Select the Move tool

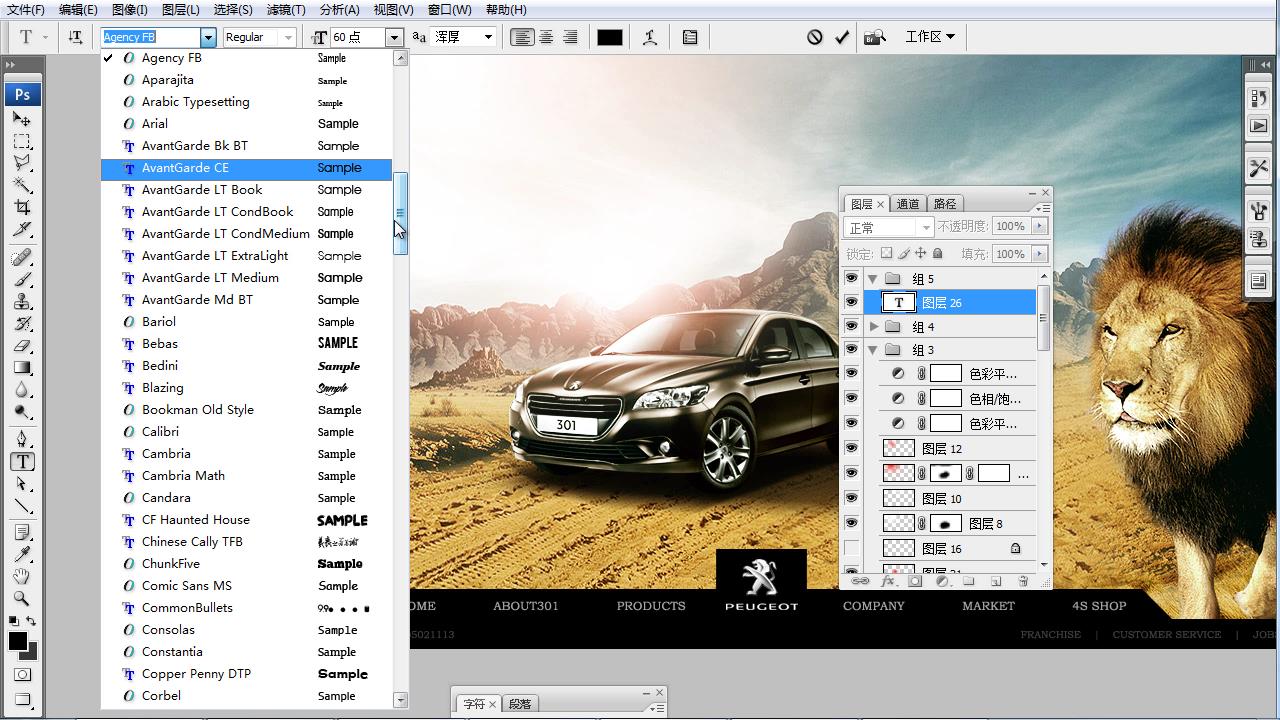22,119
